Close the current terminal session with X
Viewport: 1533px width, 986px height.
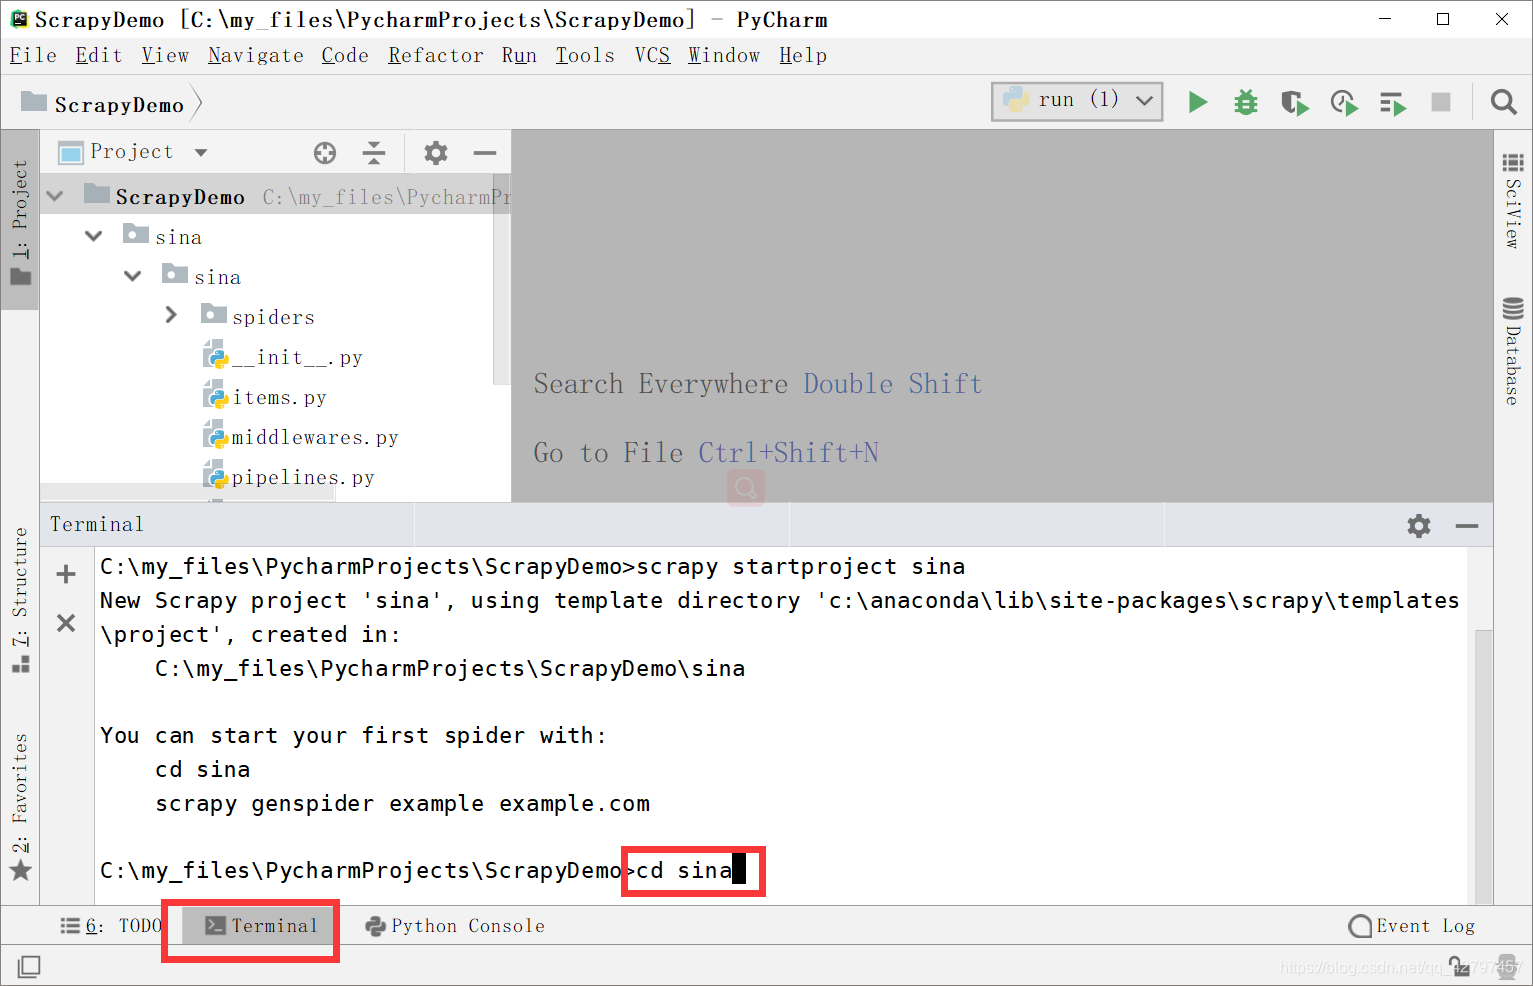click(x=66, y=623)
